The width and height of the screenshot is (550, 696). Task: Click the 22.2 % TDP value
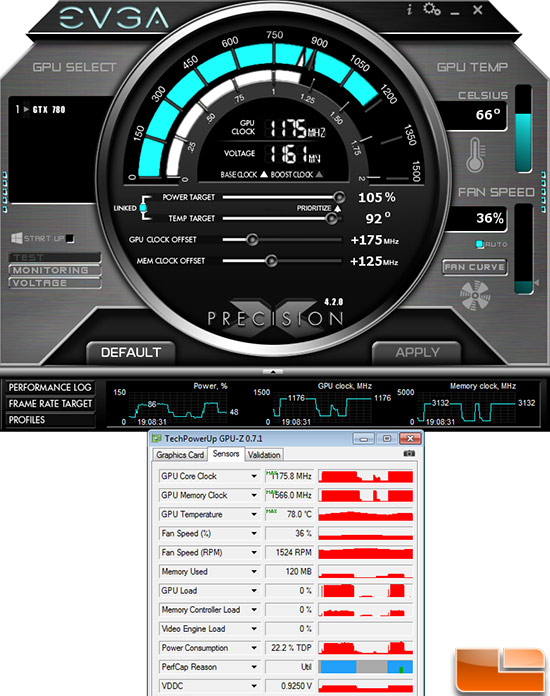pyautogui.click(x=289, y=648)
